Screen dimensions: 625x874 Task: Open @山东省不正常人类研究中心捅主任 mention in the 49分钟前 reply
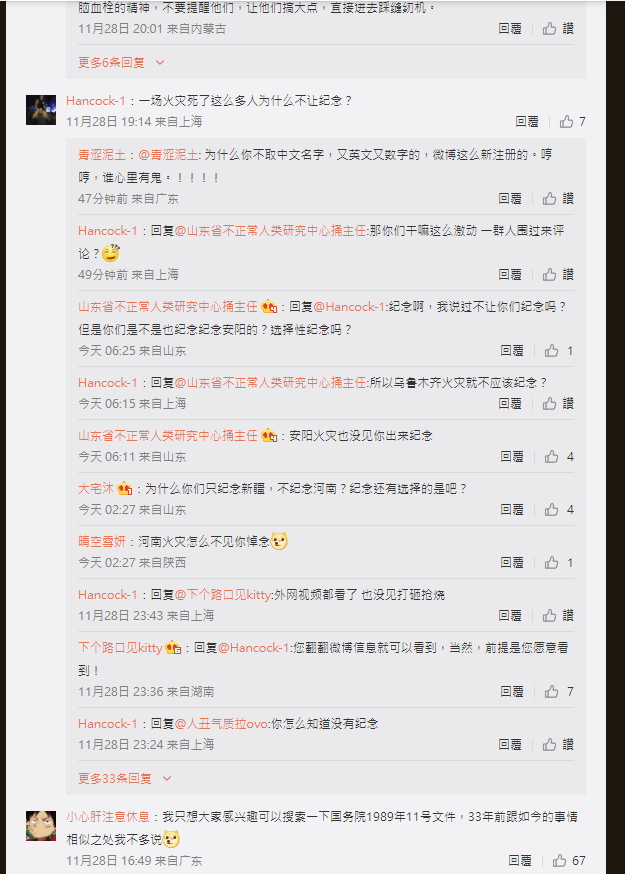(x=271, y=231)
